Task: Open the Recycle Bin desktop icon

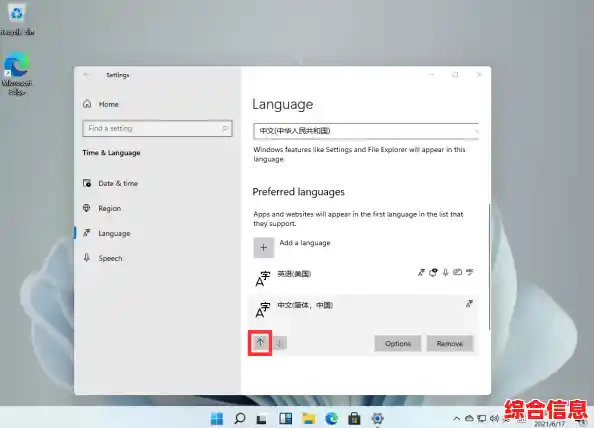Action: 17,20
